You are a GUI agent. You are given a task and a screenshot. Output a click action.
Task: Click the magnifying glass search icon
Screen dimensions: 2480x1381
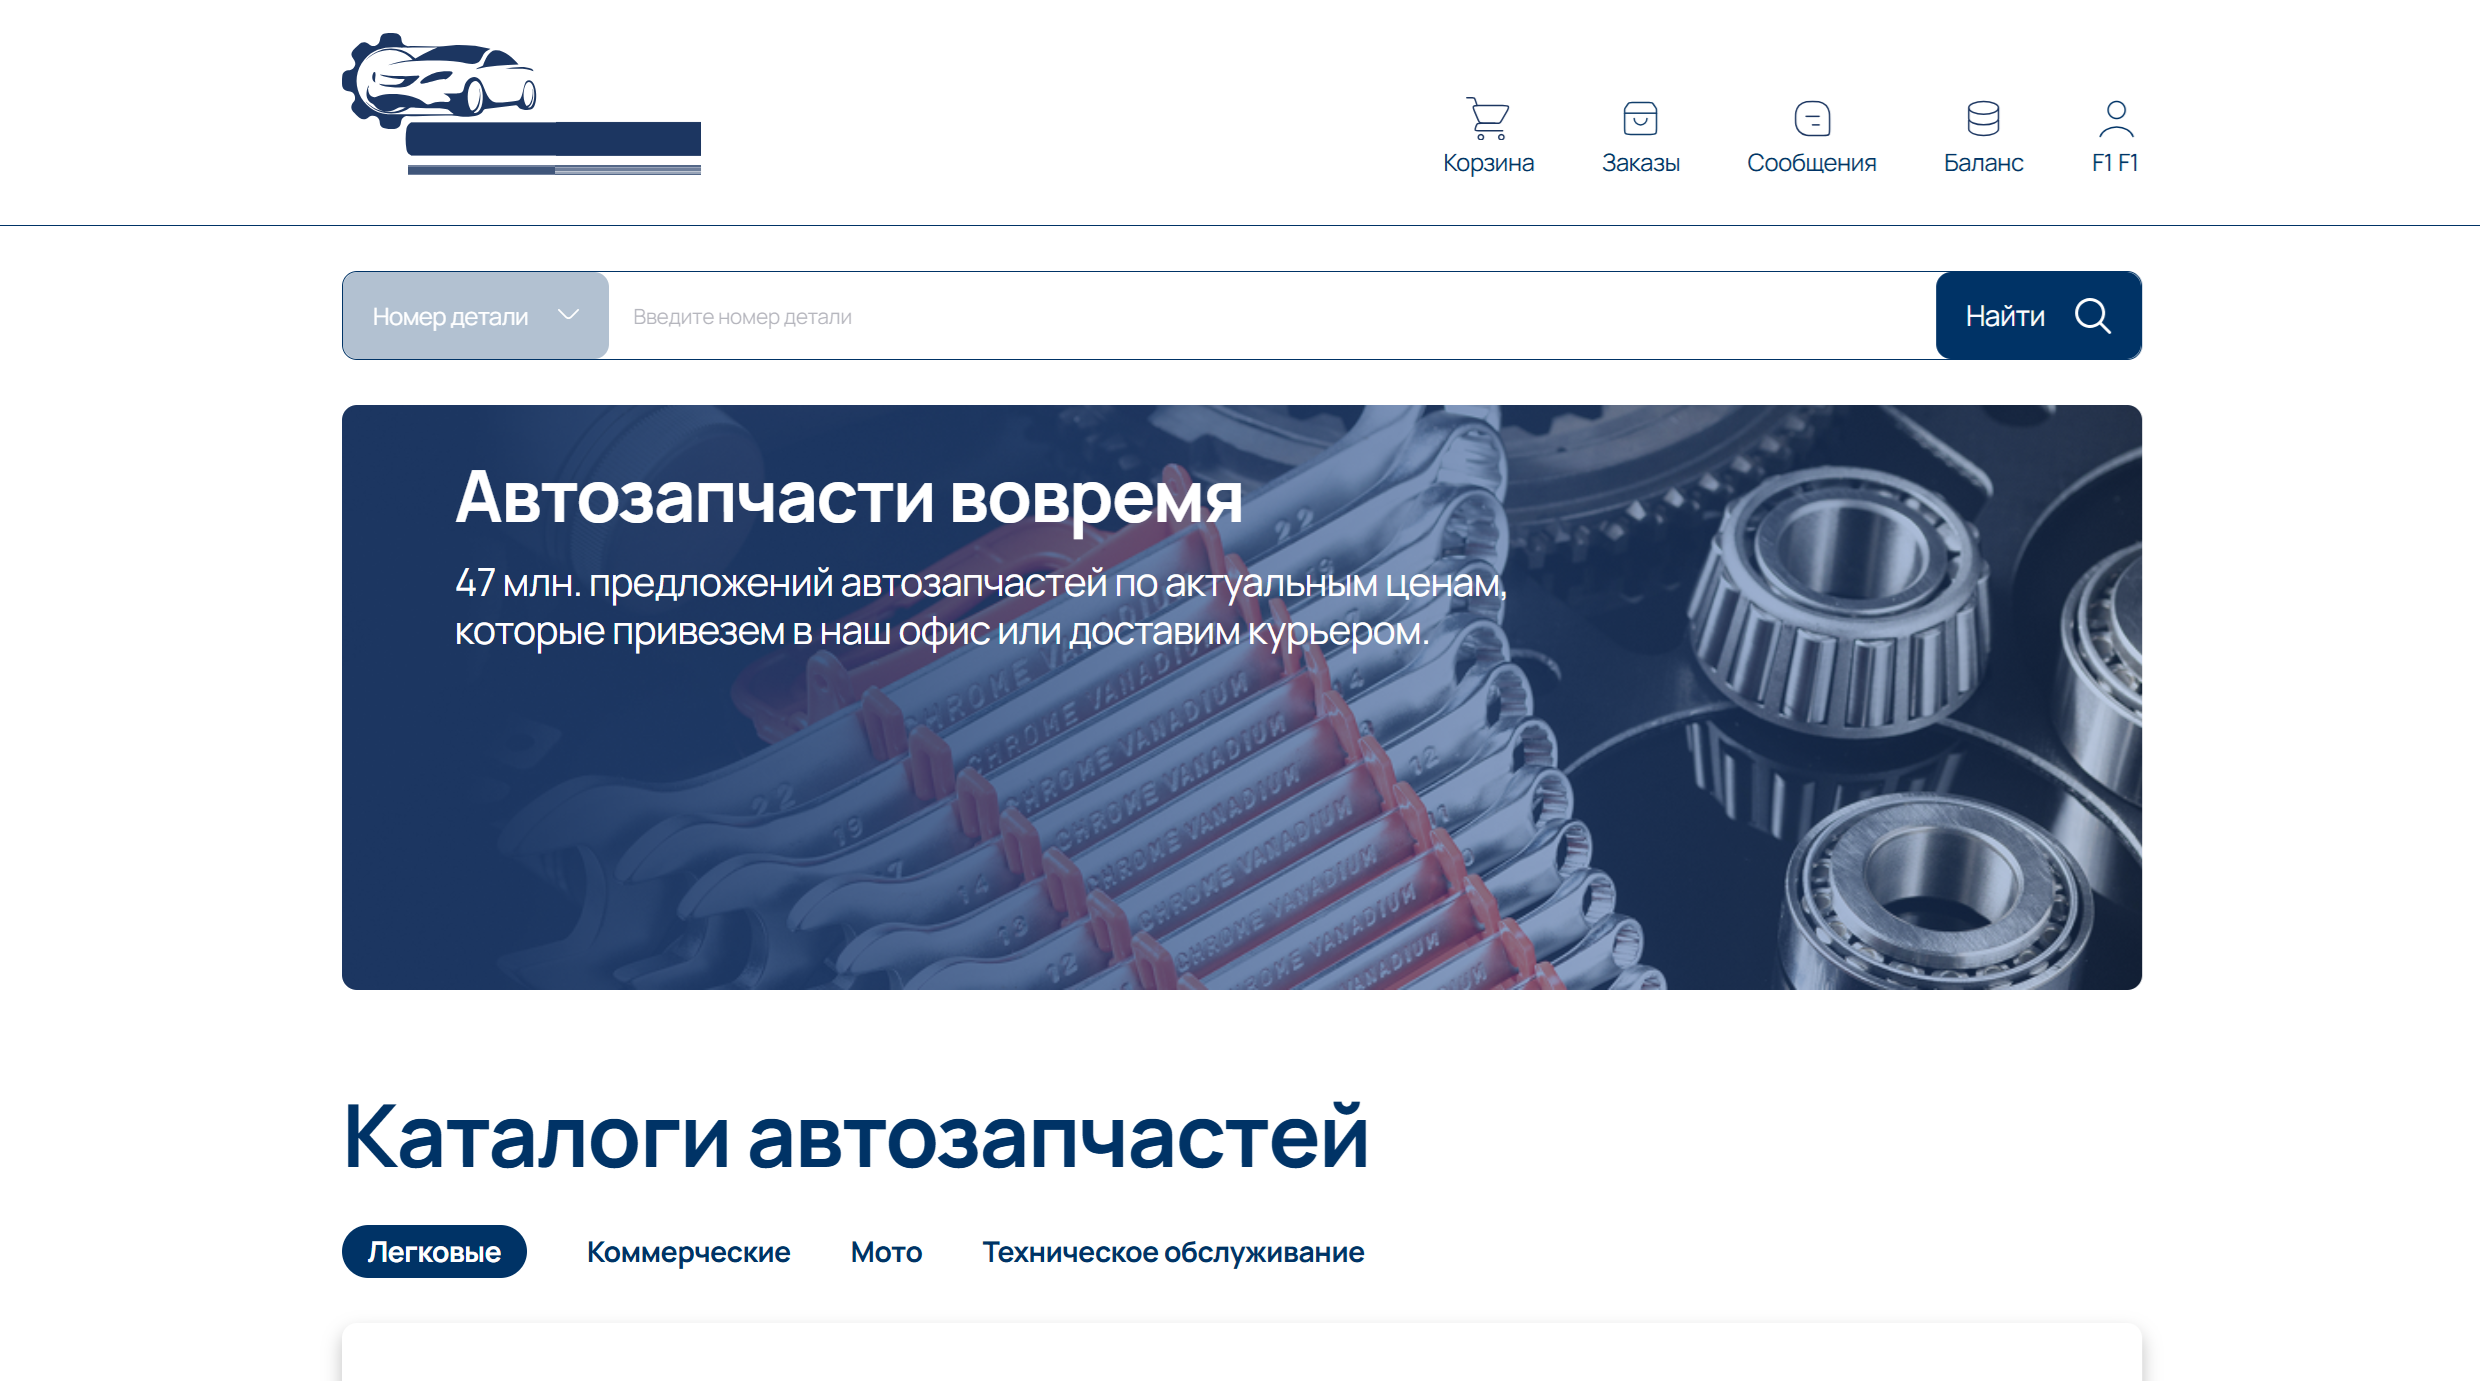click(2093, 316)
